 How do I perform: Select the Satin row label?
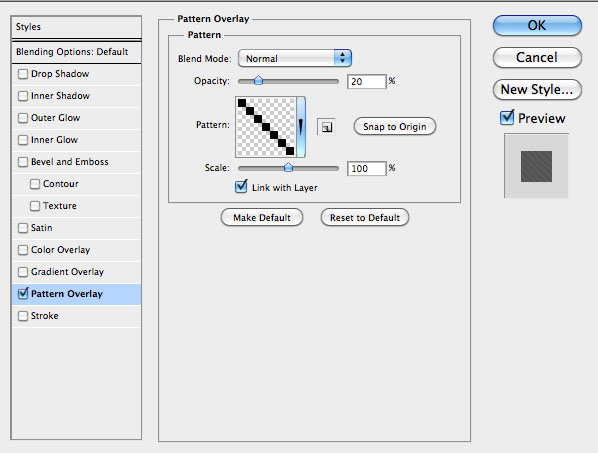[42, 228]
